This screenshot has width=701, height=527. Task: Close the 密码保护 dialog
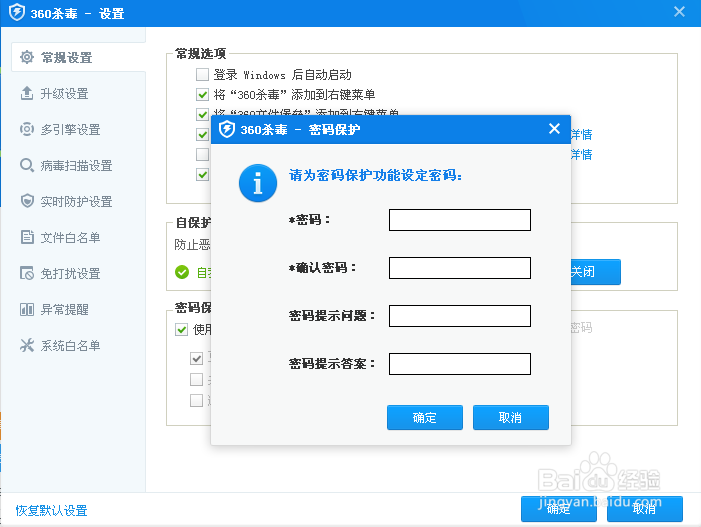point(554,129)
